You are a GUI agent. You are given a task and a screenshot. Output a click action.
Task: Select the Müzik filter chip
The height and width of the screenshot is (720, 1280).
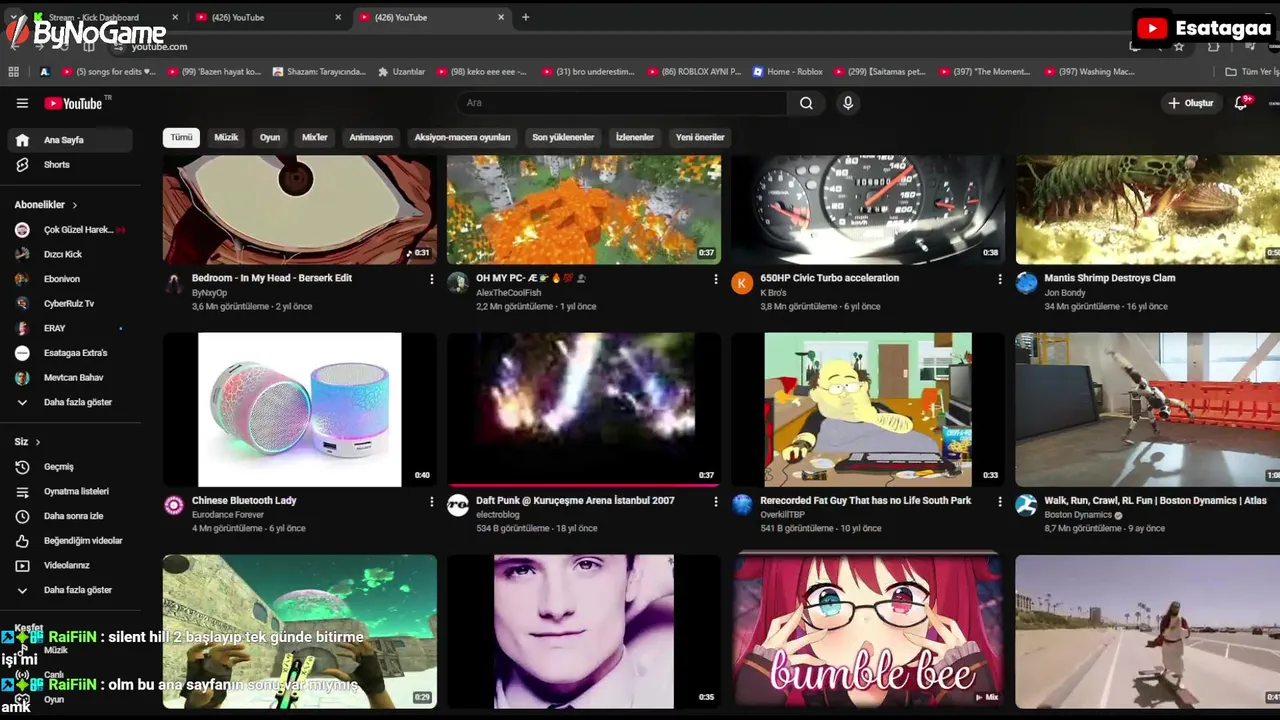(226, 137)
